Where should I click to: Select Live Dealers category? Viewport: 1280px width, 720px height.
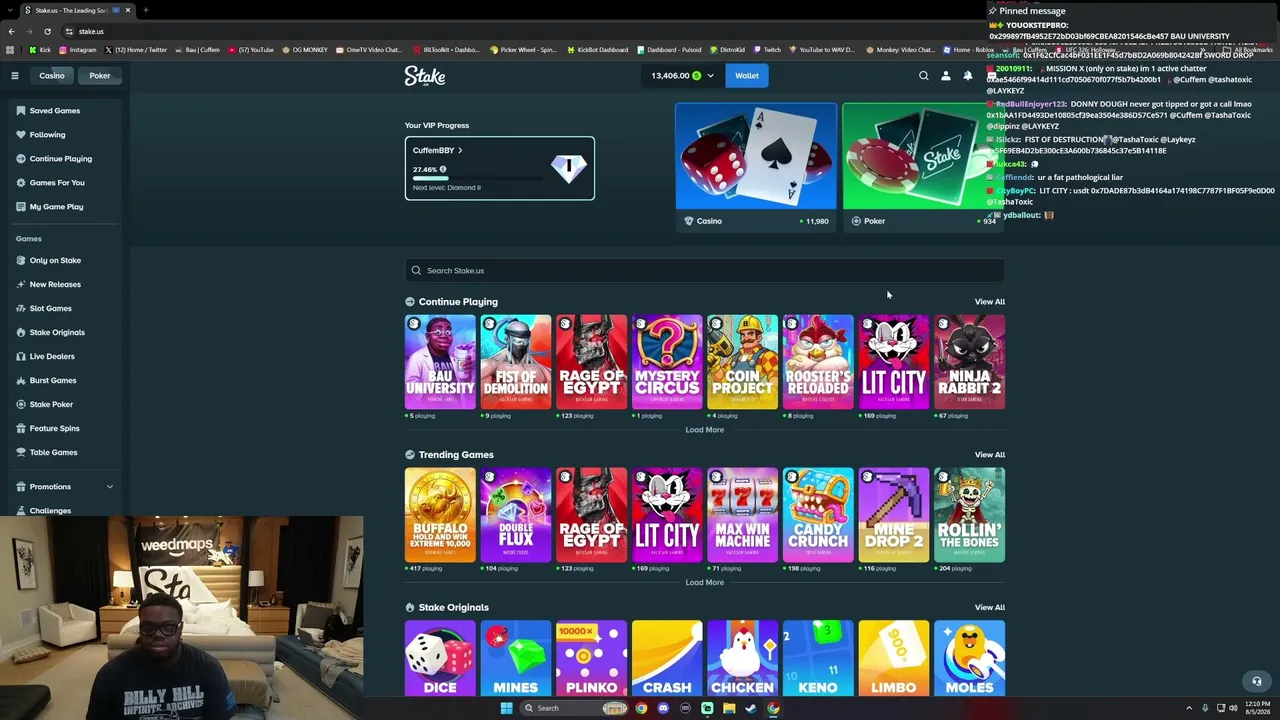pos(65,357)
